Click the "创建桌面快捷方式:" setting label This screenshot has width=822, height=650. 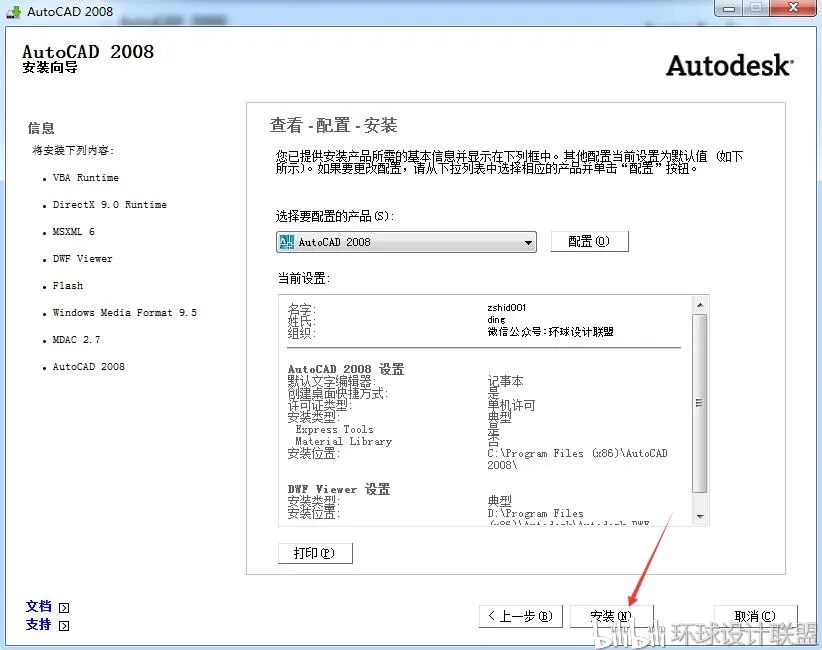[x=338, y=393]
